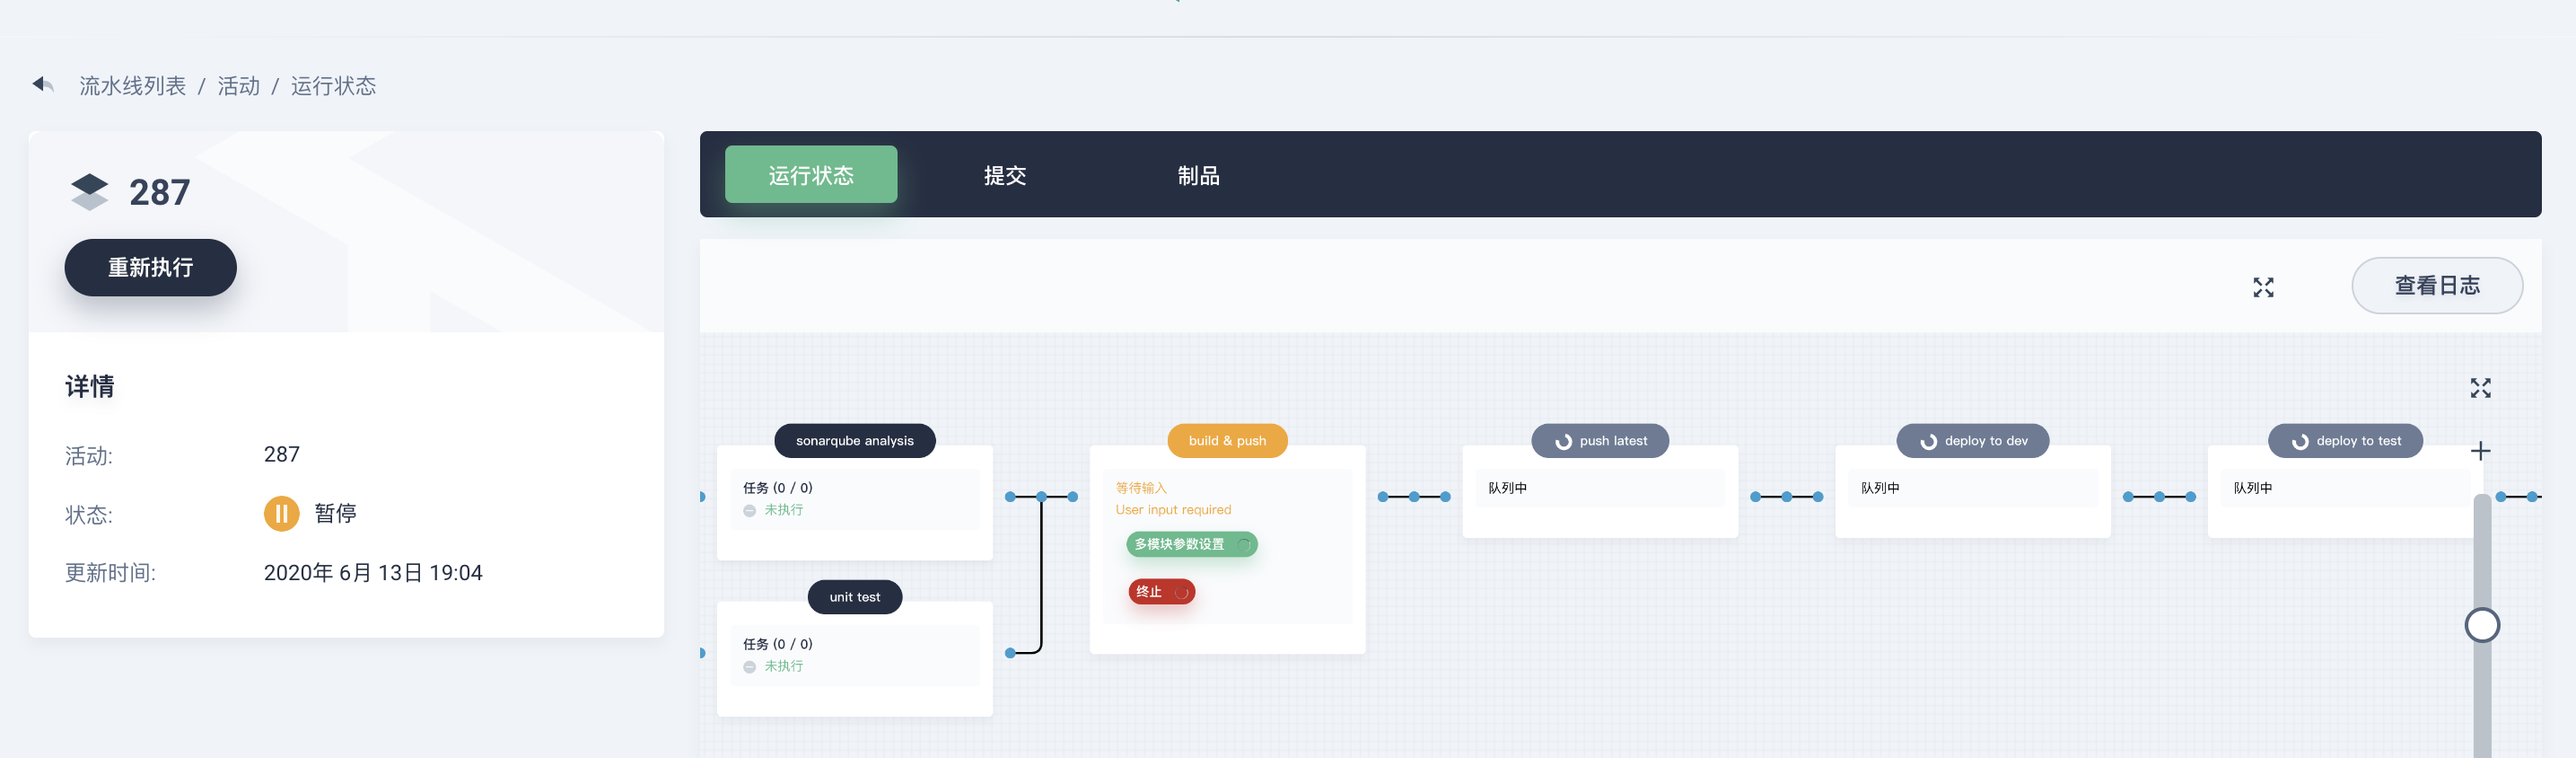Click the layers icon next to 287
The image size is (2576, 758).
point(90,191)
